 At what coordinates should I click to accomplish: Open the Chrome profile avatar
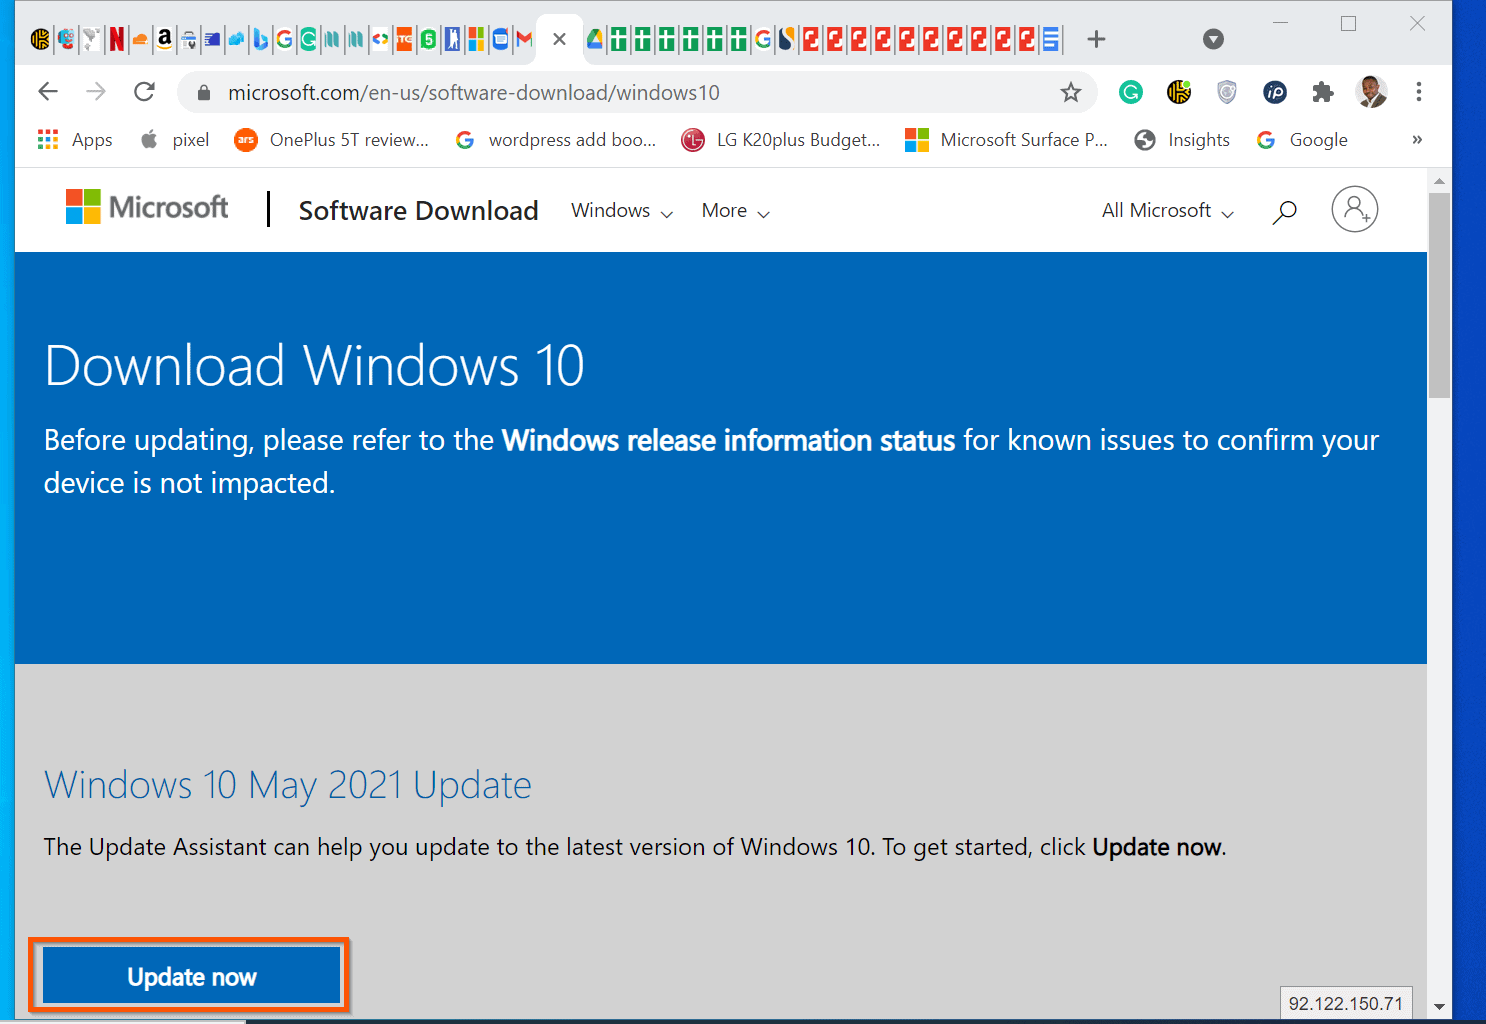(1371, 92)
